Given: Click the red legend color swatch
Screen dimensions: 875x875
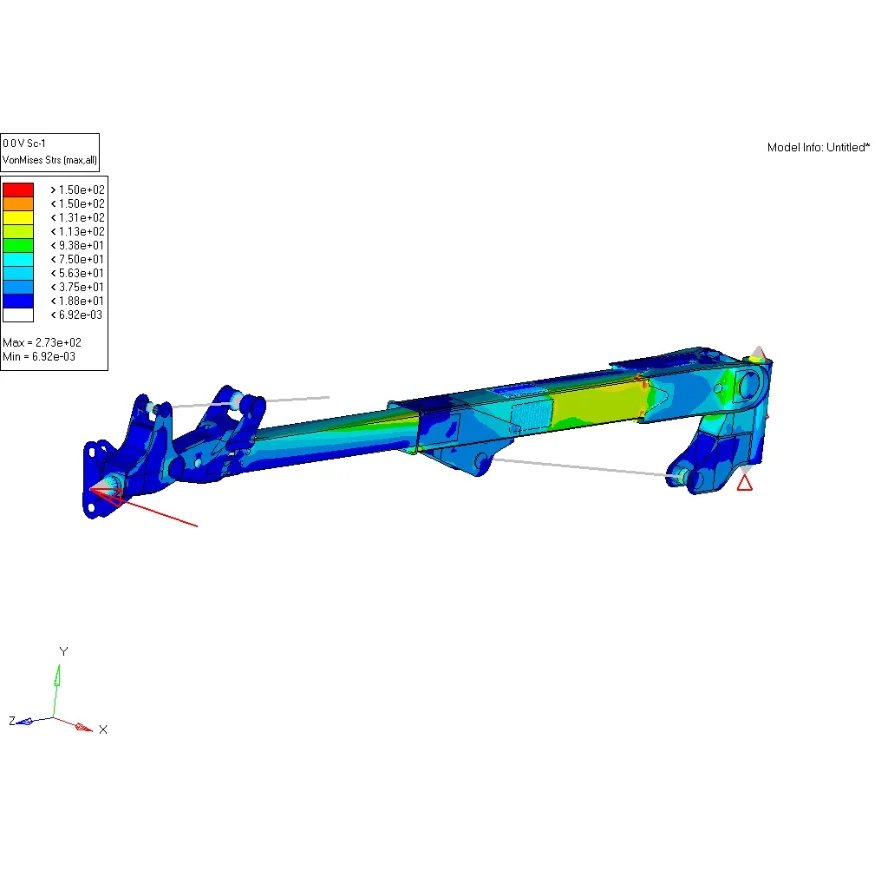Looking at the screenshot, I should tap(18, 189).
